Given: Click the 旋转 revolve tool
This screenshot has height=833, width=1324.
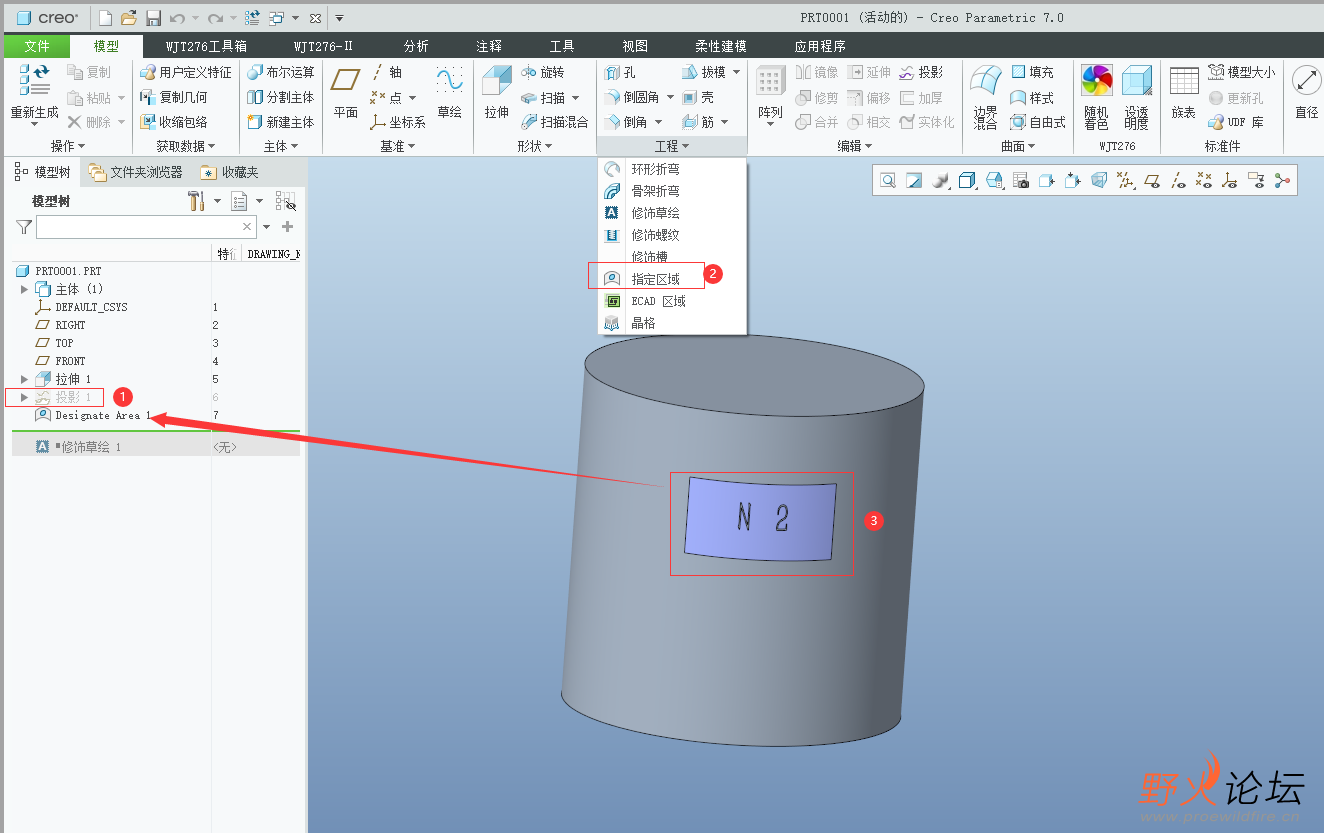Looking at the screenshot, I should click(x=543, y=72).
